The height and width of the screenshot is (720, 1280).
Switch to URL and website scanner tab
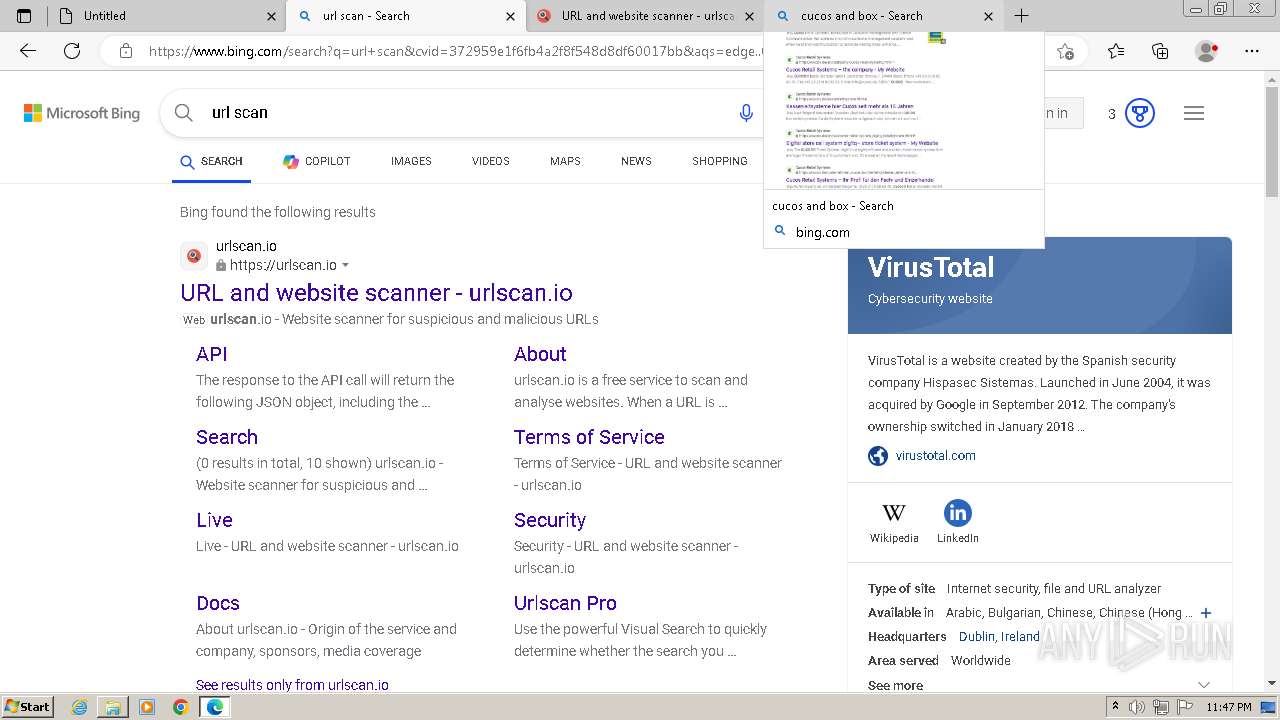(x=646, y=16)
